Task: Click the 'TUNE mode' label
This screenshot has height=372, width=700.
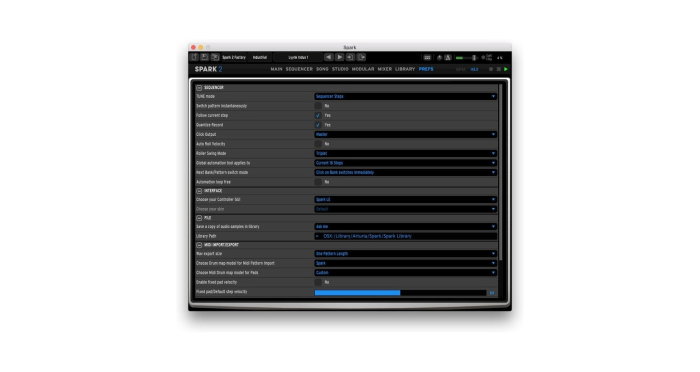Action: 205,96
